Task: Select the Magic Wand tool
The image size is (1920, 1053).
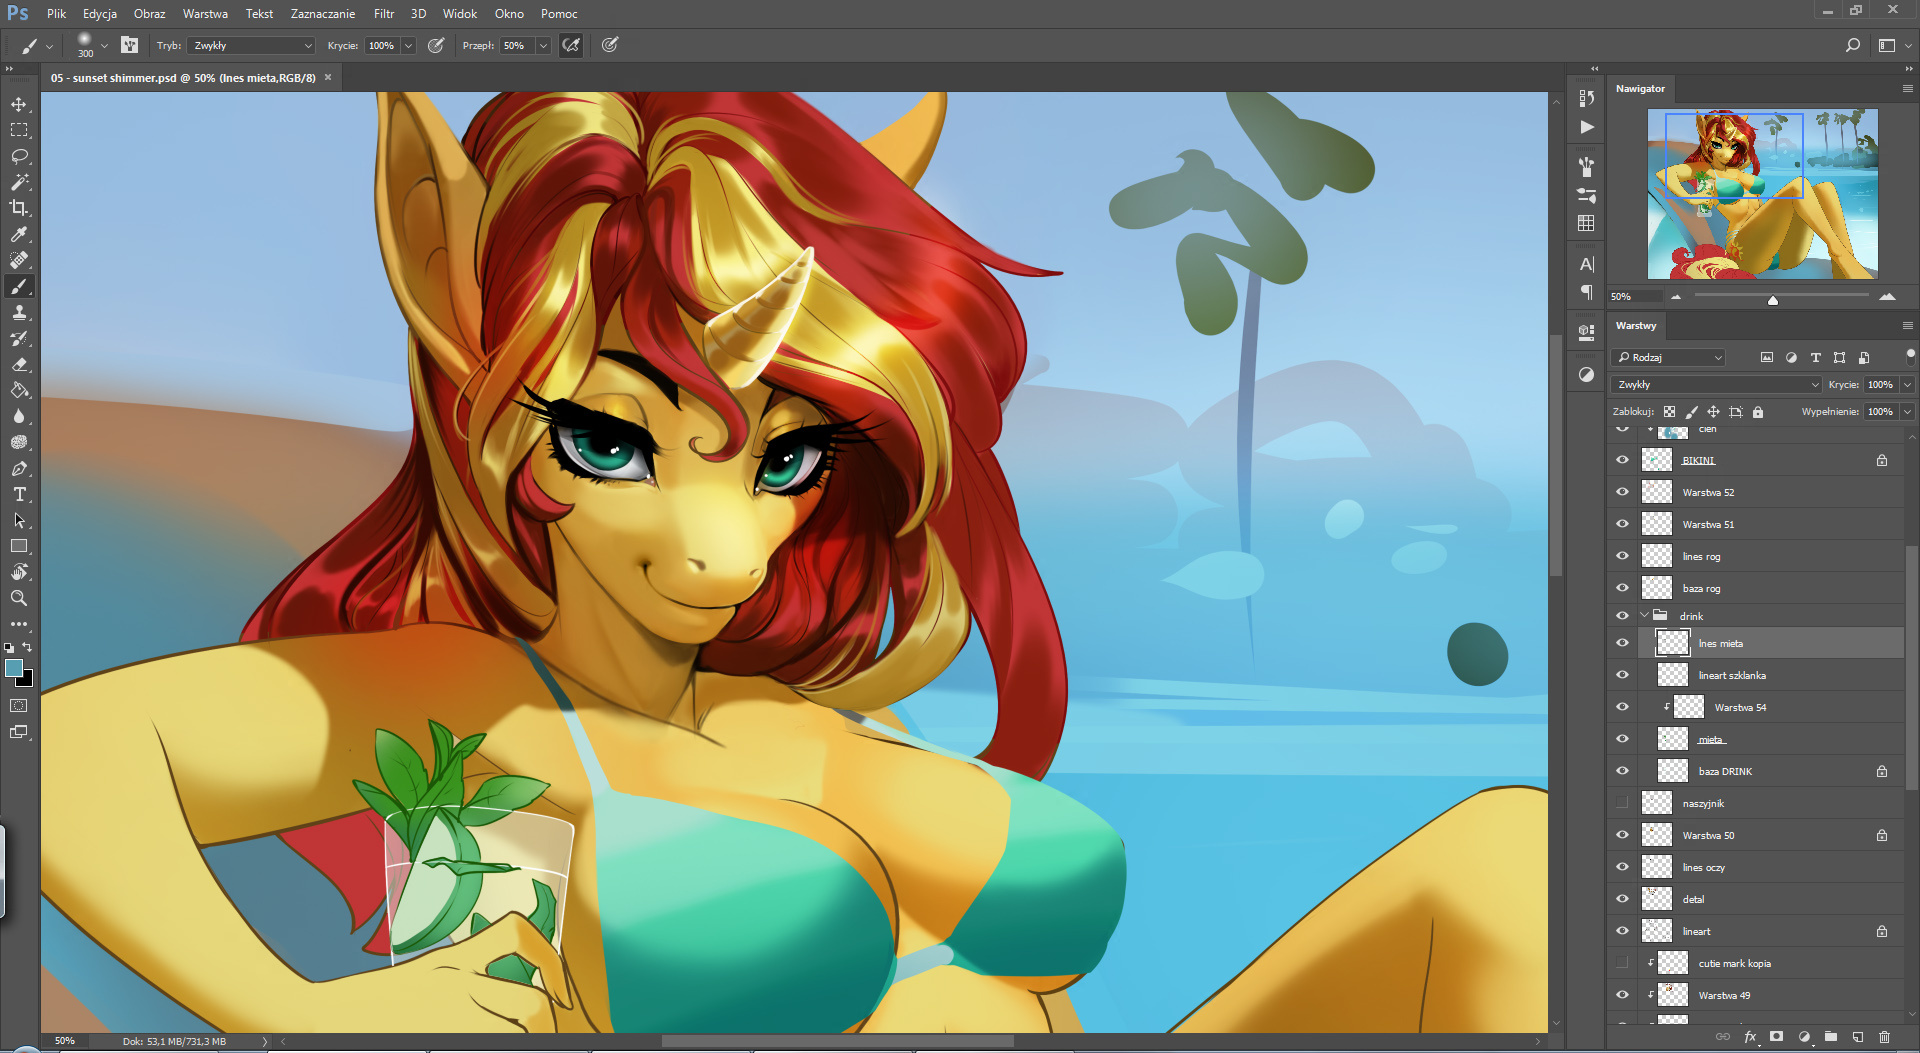Action: (19, 182)
